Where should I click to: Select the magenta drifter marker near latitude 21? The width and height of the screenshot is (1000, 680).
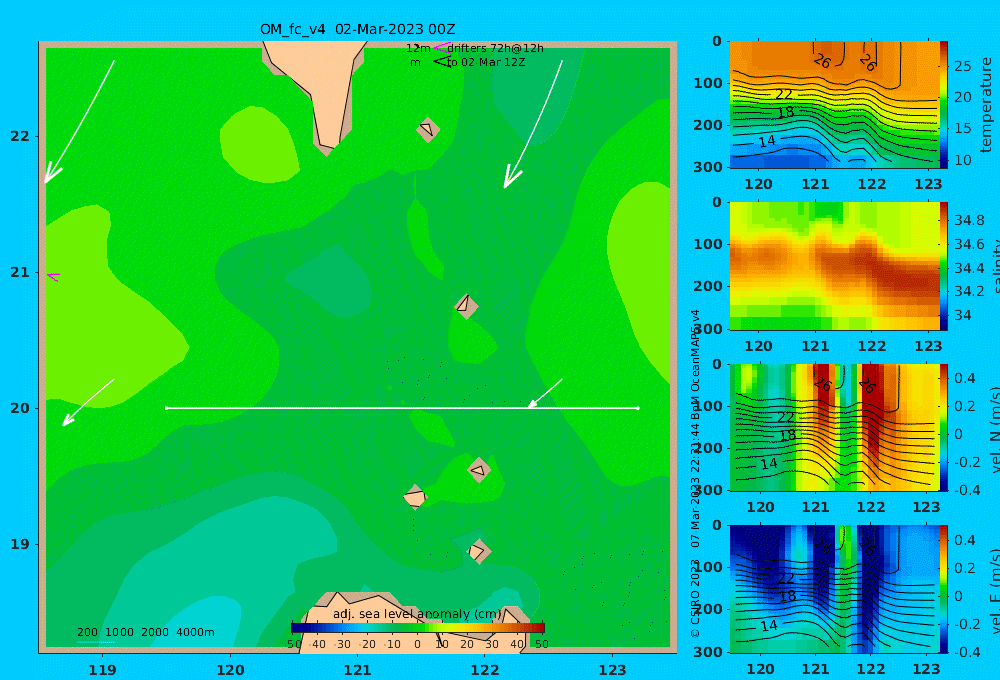pos(54,276)
